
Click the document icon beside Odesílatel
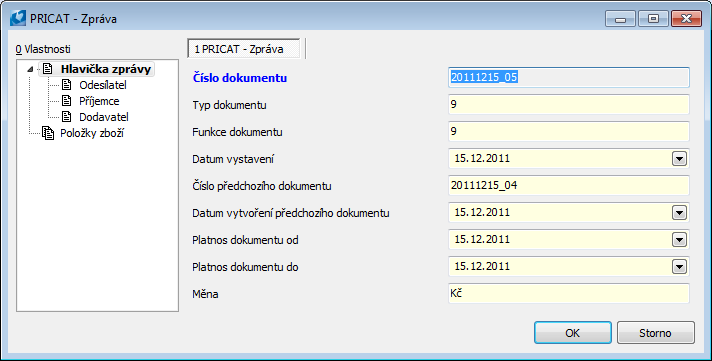pos(67,85)
